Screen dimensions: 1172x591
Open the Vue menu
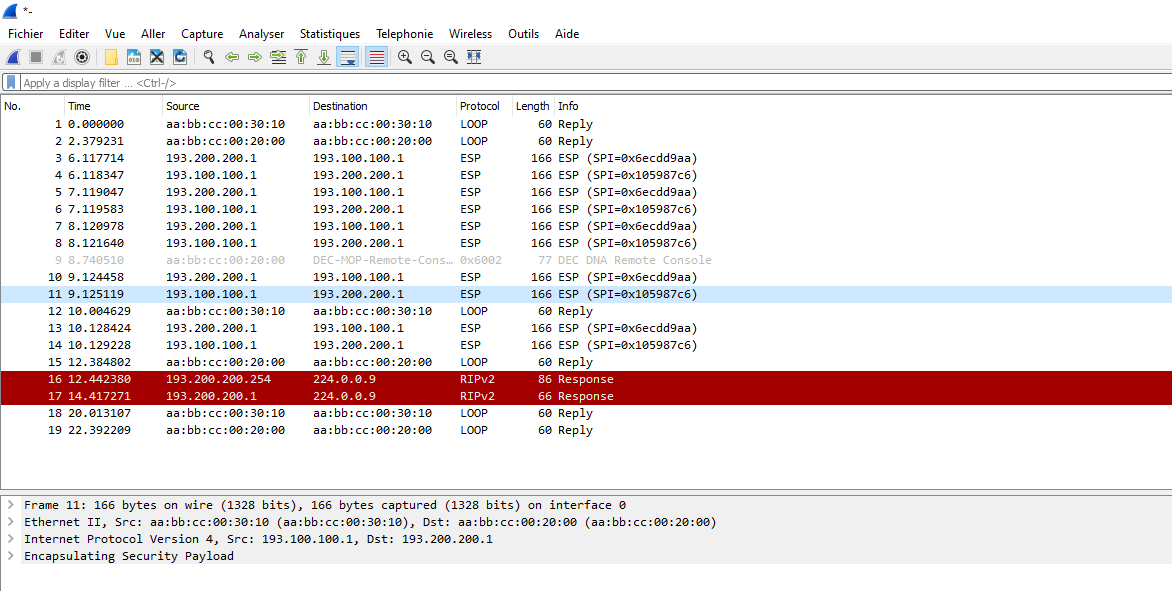[x=115, y=34]
